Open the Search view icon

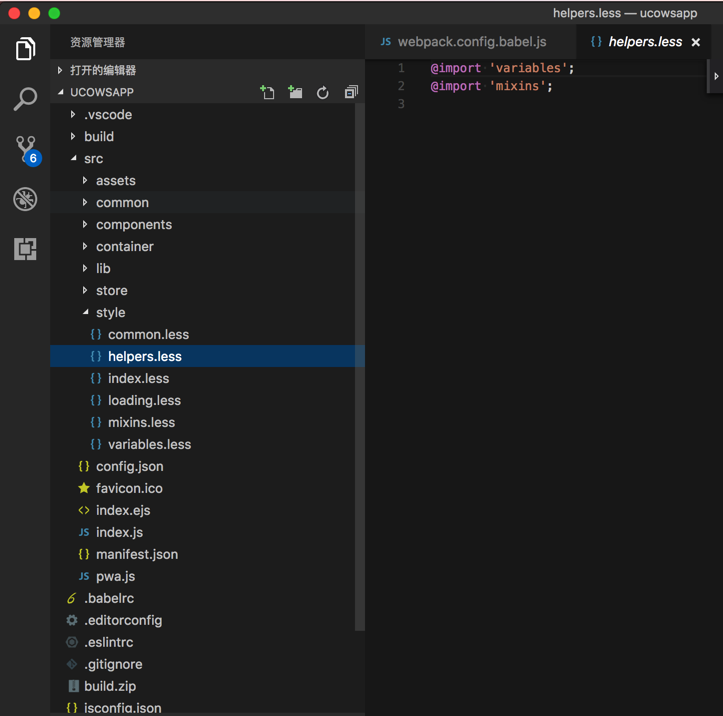(x=25, y=98)
